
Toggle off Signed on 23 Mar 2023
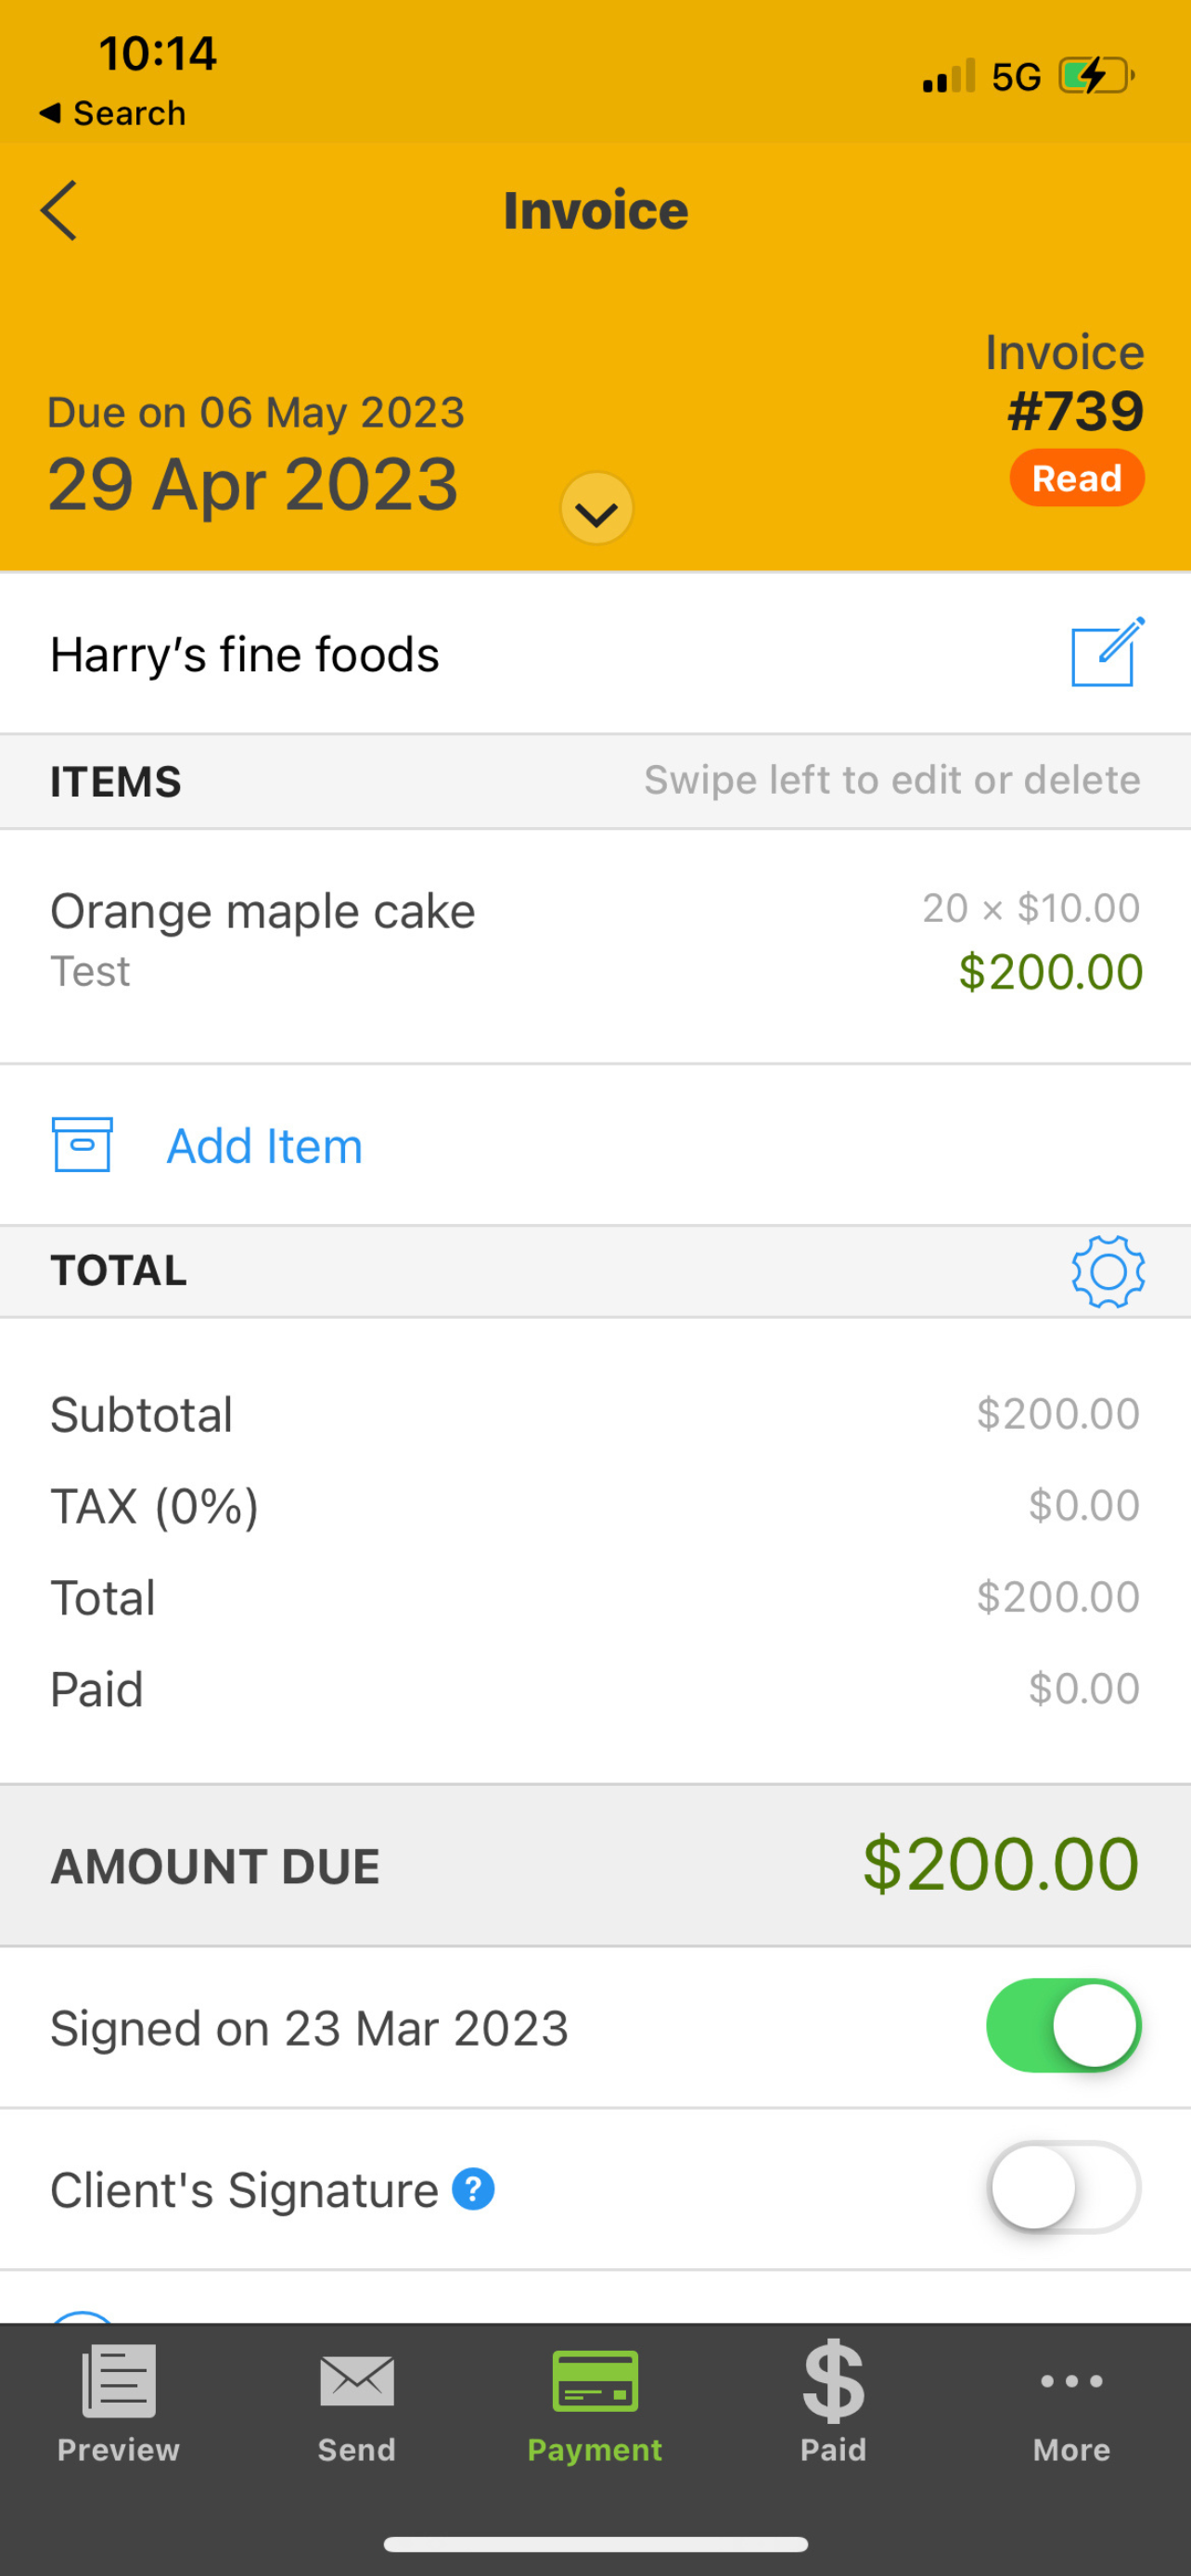tap(1063, 2025)
